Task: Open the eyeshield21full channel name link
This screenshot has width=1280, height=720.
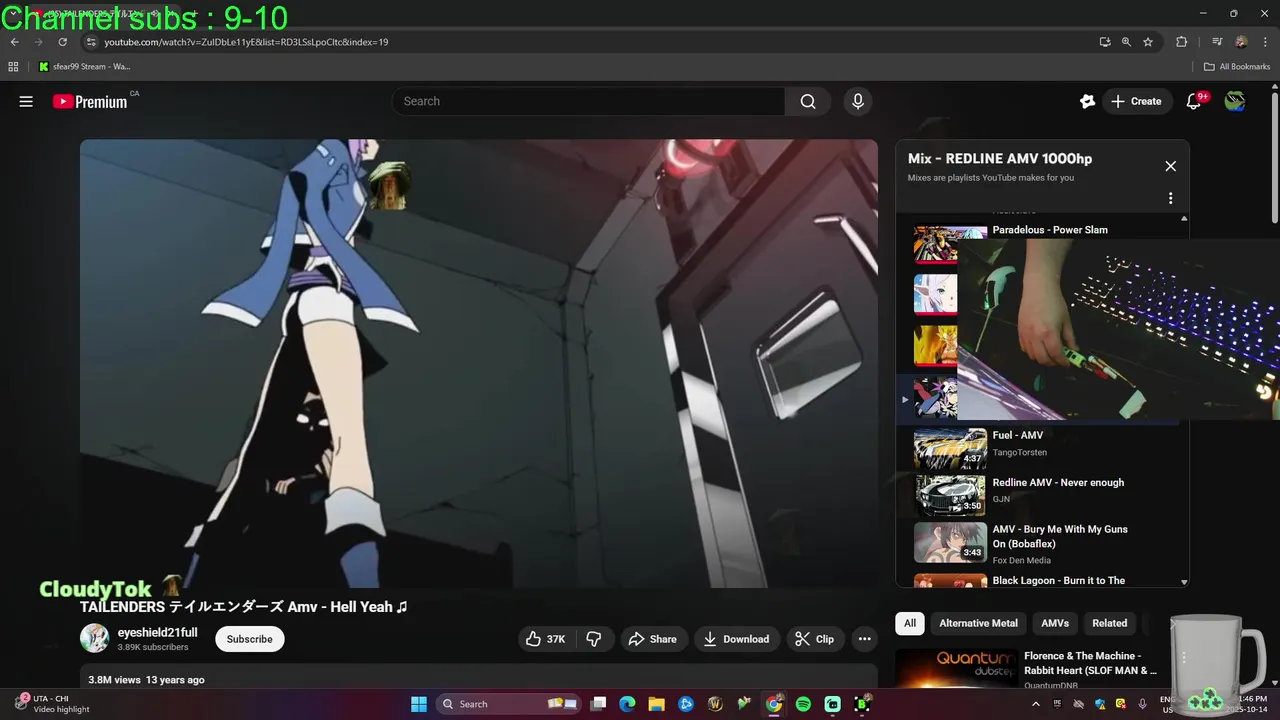Action: pyautogui.click(x=157, y=633)
